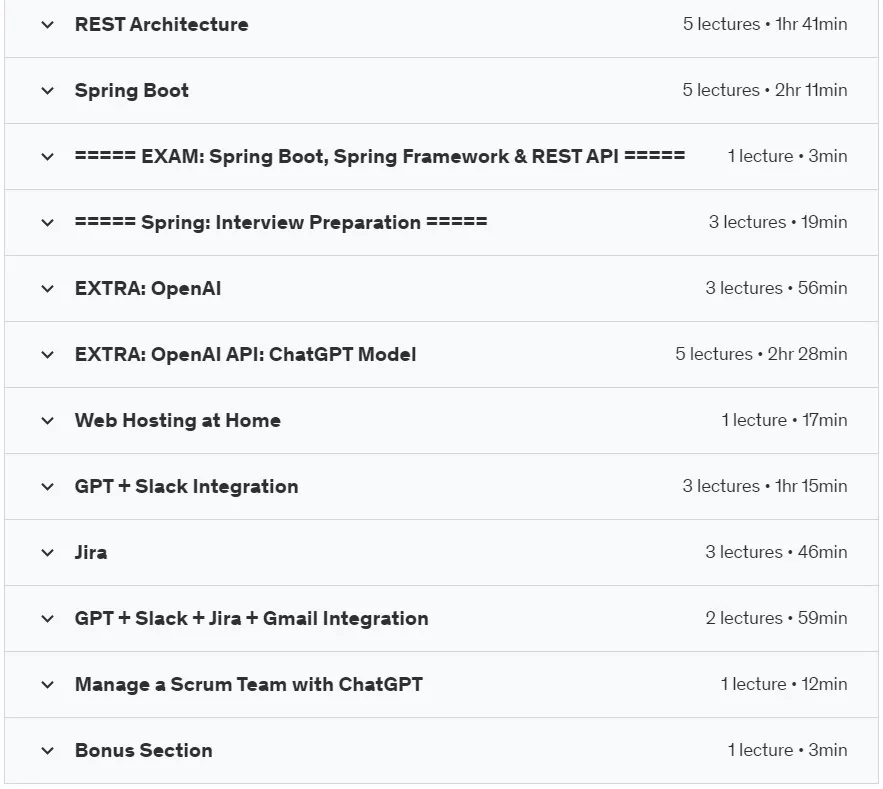Expand chevron for OpenAI API: ChatGPT Model

tap(48, 355)
